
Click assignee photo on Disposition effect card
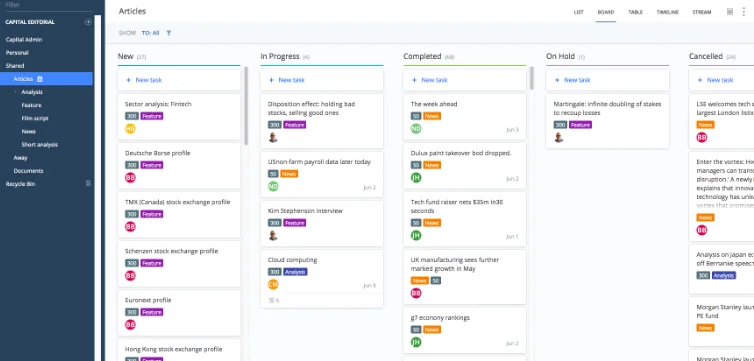(273, 137)
